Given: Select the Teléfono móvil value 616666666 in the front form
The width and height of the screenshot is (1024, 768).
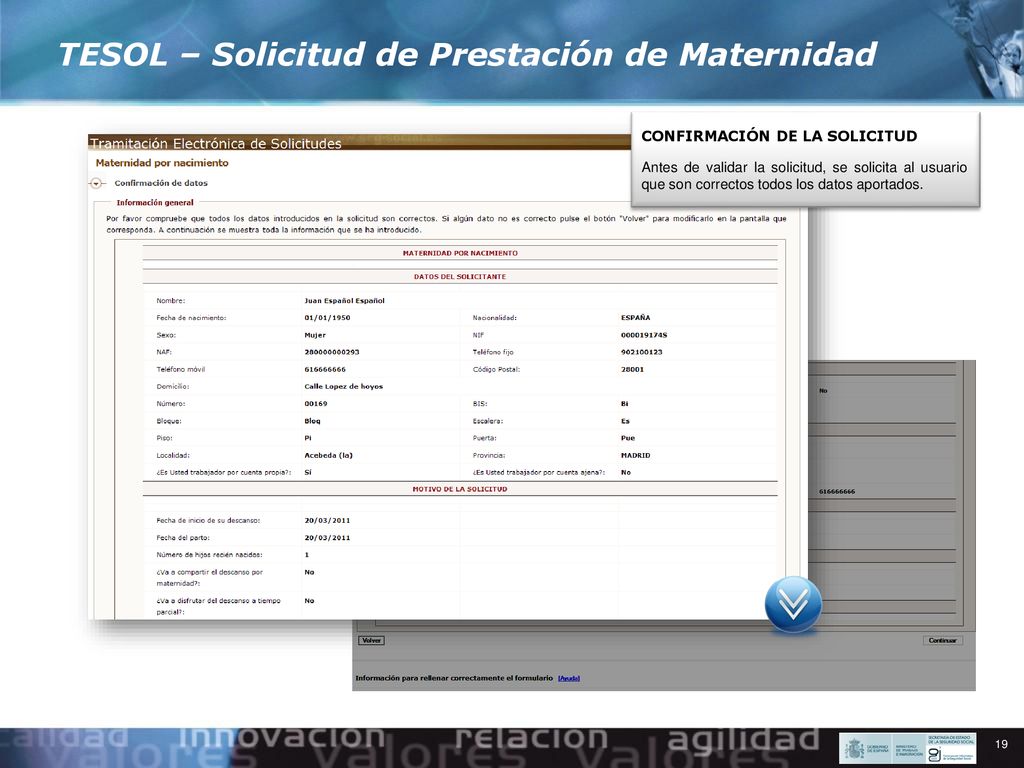Looking at the screenshot, I should pos(325,370).
